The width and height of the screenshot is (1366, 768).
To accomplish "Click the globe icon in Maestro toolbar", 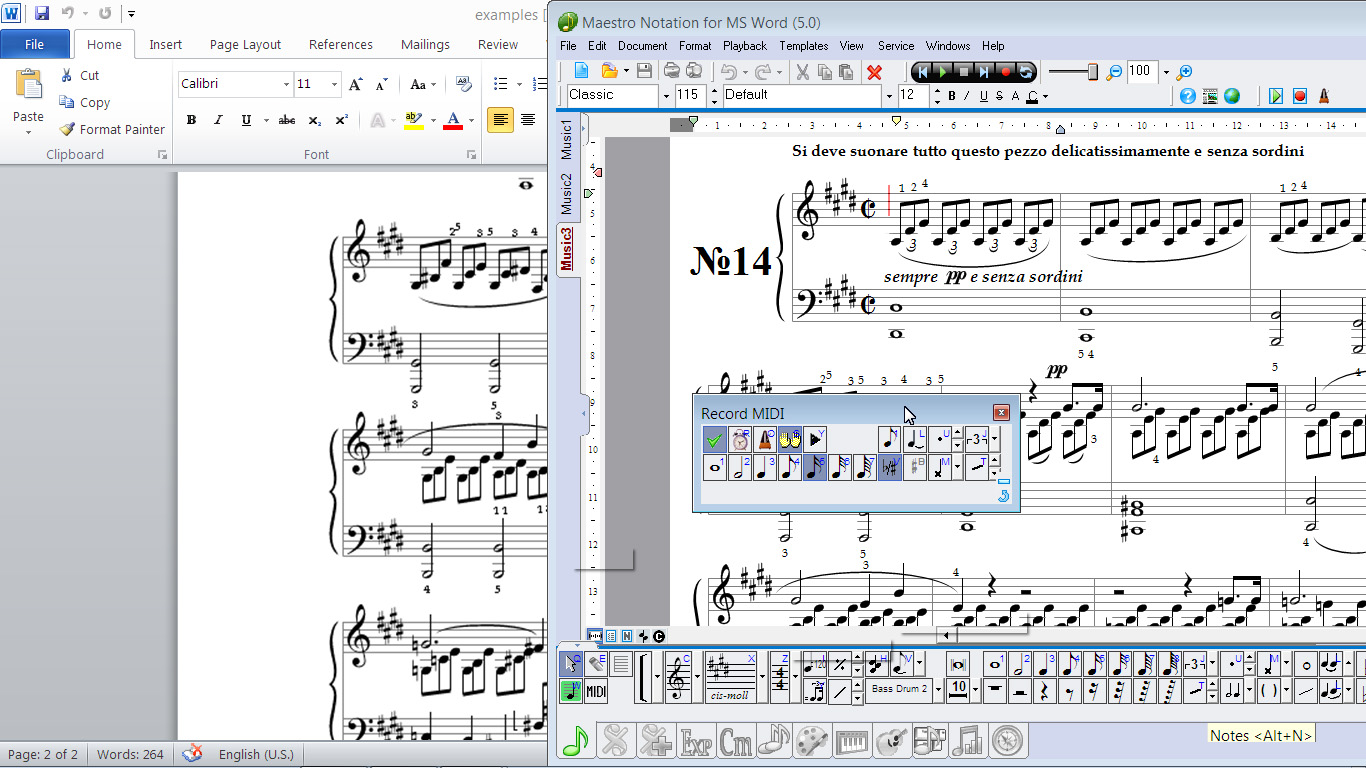I will coord(1232,96).
